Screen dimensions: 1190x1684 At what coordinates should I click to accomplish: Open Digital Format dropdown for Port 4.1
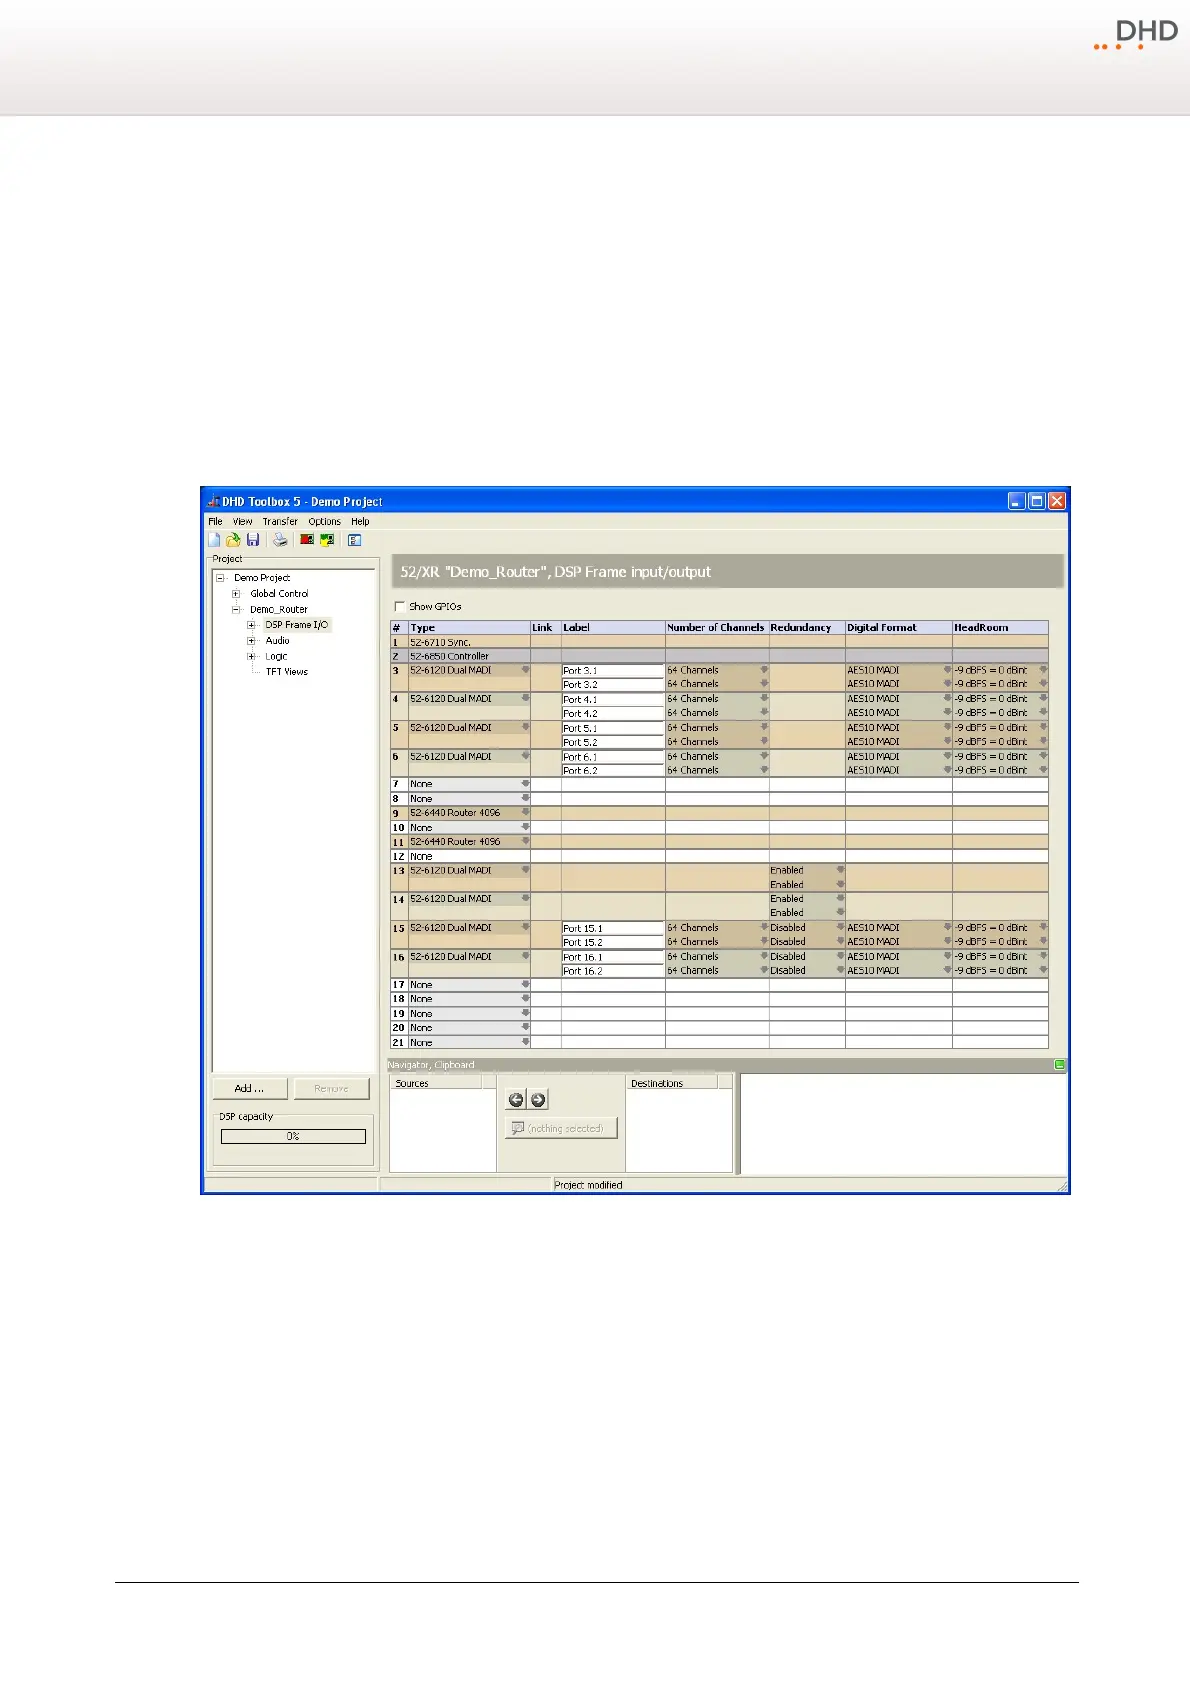point(947,699)
